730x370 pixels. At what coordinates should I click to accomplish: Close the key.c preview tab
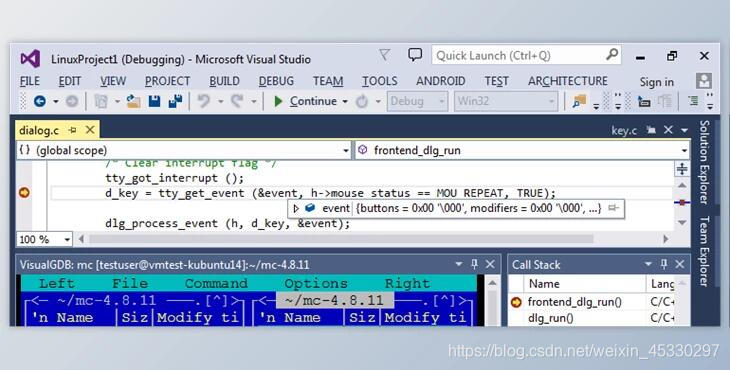click(668, 130)
